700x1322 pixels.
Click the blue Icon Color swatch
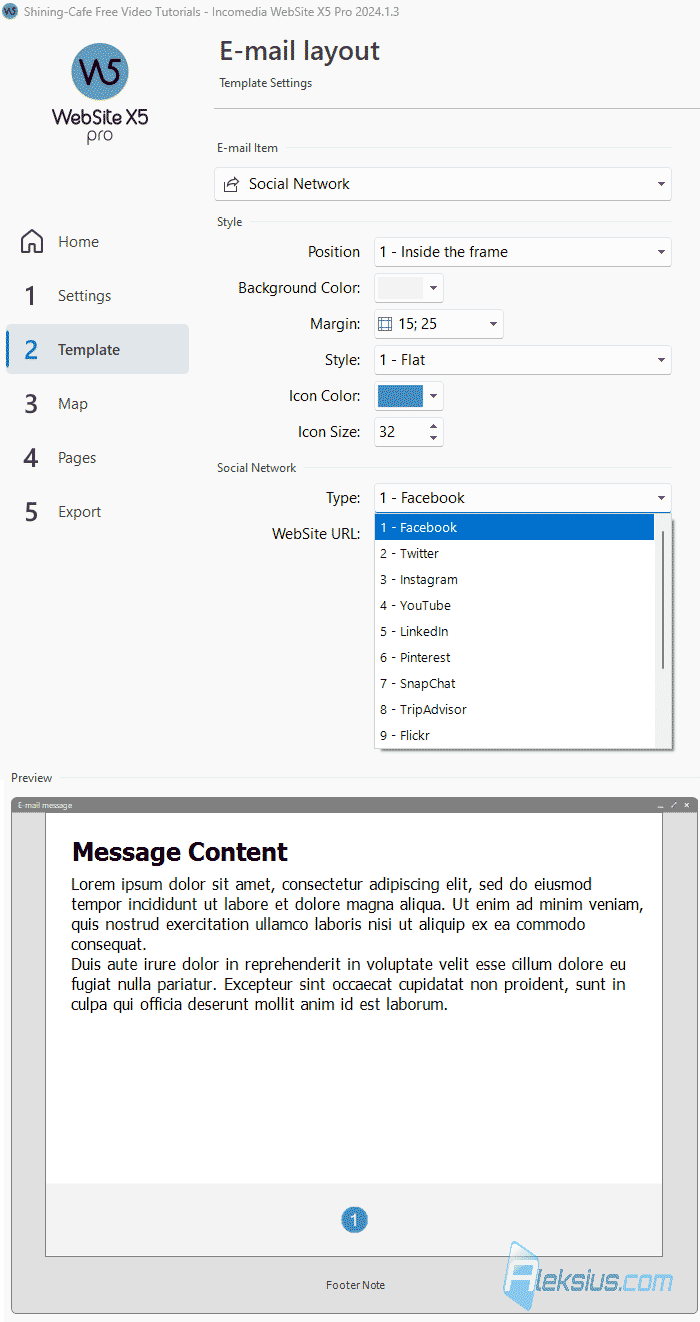tap(400, 396)
